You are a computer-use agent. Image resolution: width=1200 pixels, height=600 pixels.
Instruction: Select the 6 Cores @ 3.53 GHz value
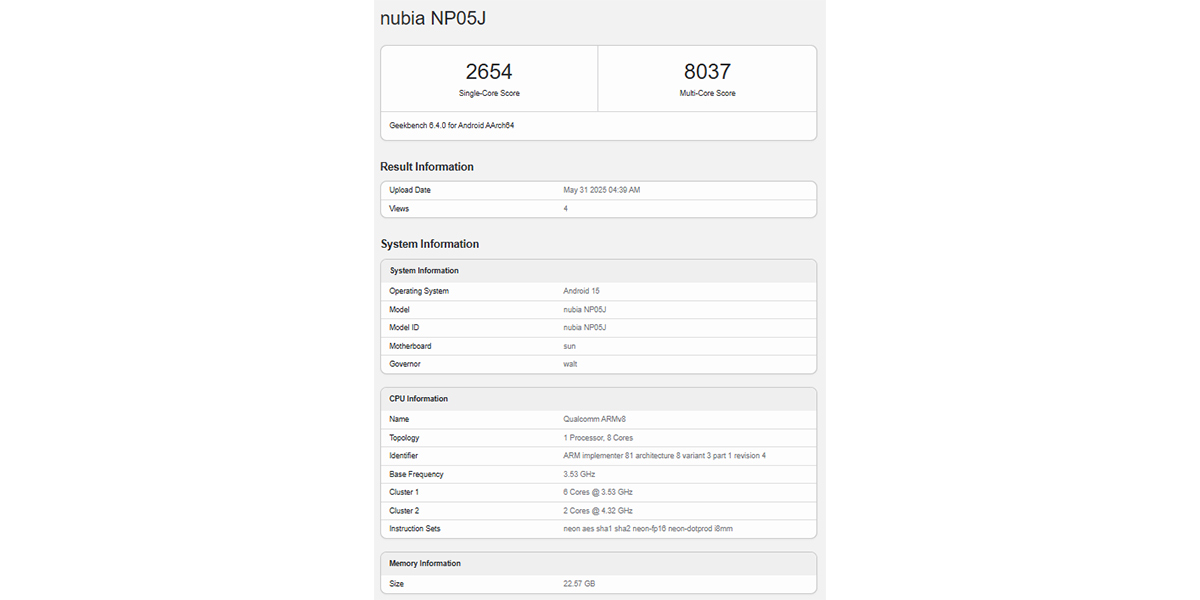(598, 492)
